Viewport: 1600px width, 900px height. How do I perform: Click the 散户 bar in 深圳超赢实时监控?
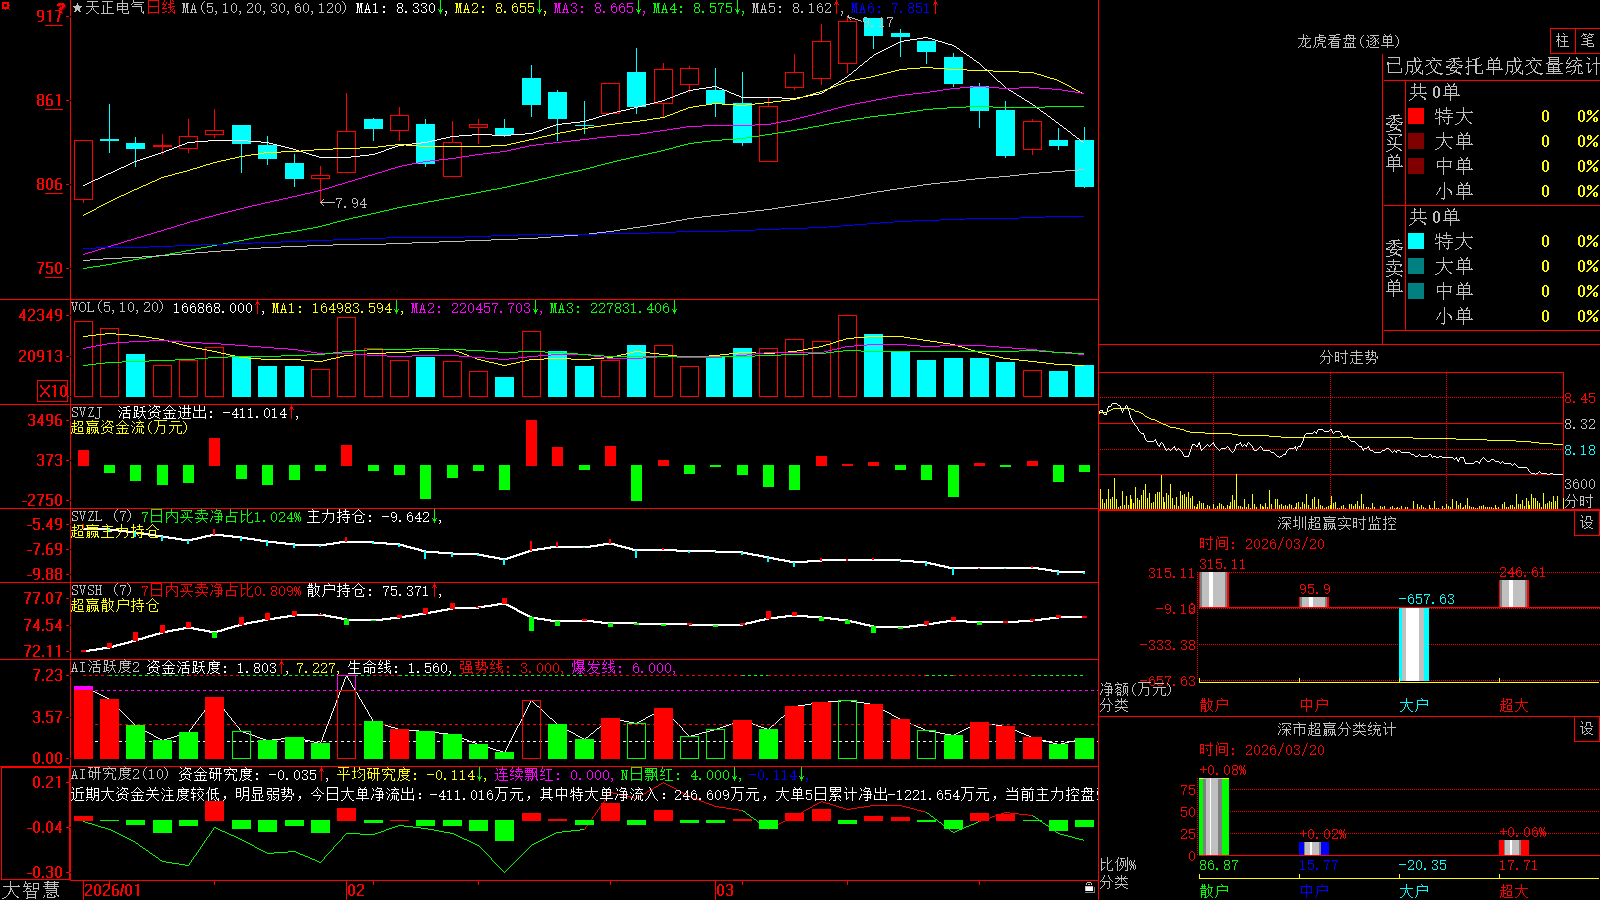click(1213, 589)
